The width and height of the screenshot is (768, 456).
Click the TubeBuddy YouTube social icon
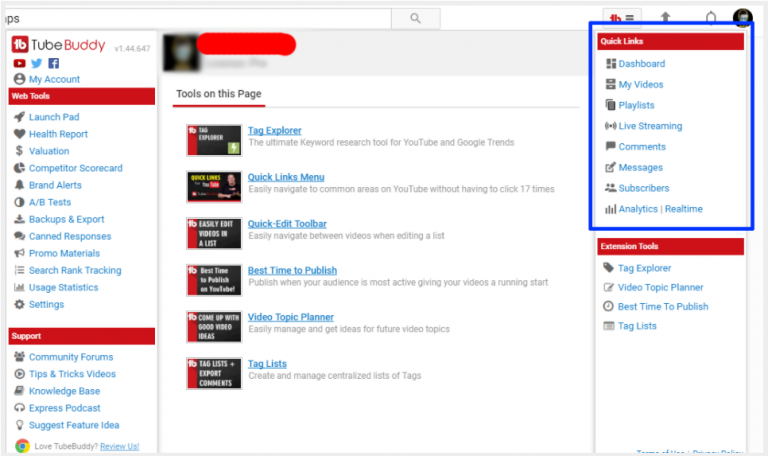[x=19, y=63]
